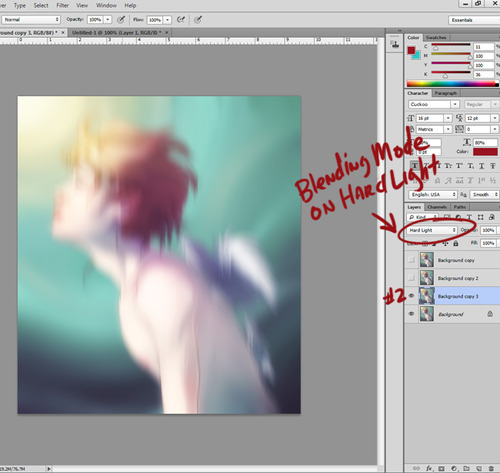Open the Select menu
The height and width of the screenshot is (473, 500).
(41, 5)
